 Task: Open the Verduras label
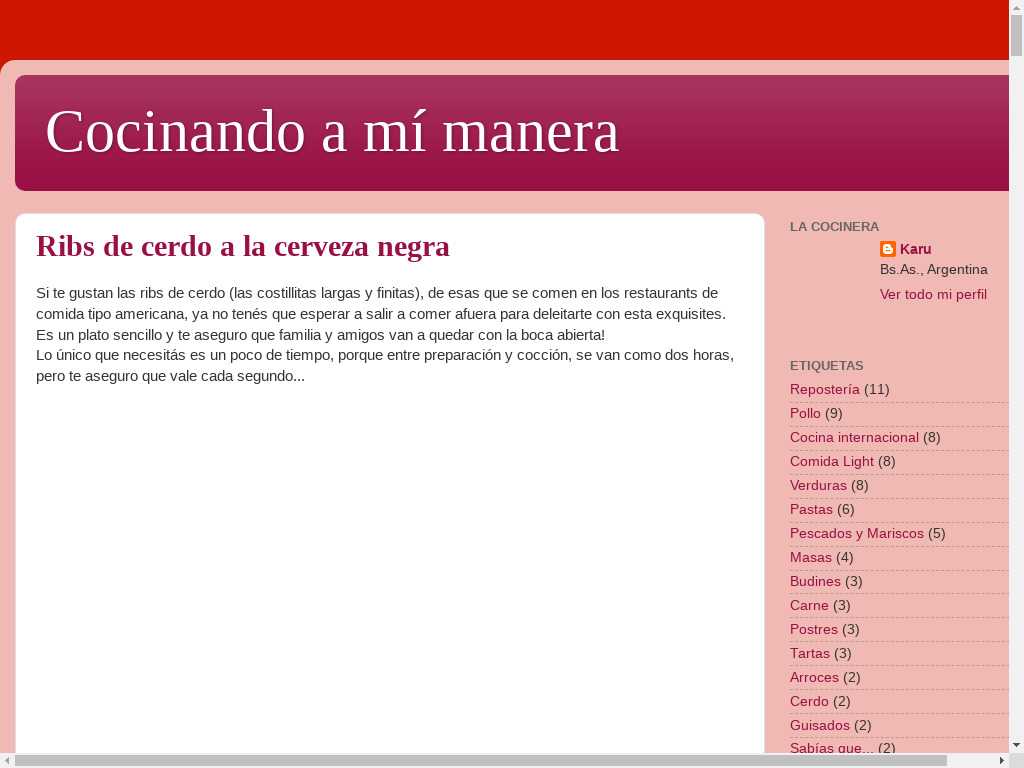click(818, 485)
